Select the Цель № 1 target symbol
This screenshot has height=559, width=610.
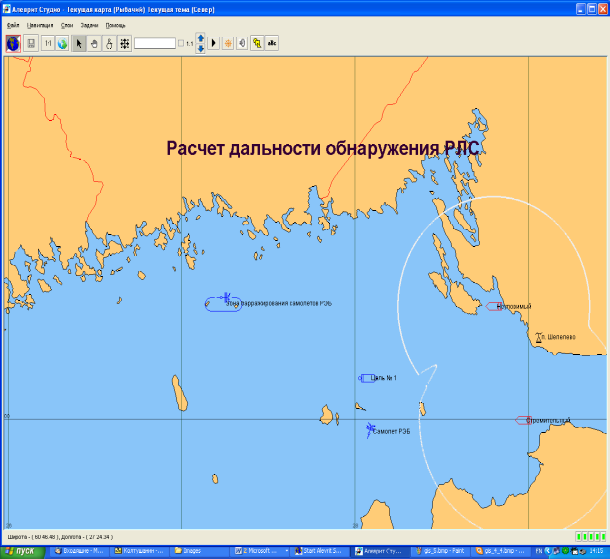pyautogui.click(x=366, y=378)
